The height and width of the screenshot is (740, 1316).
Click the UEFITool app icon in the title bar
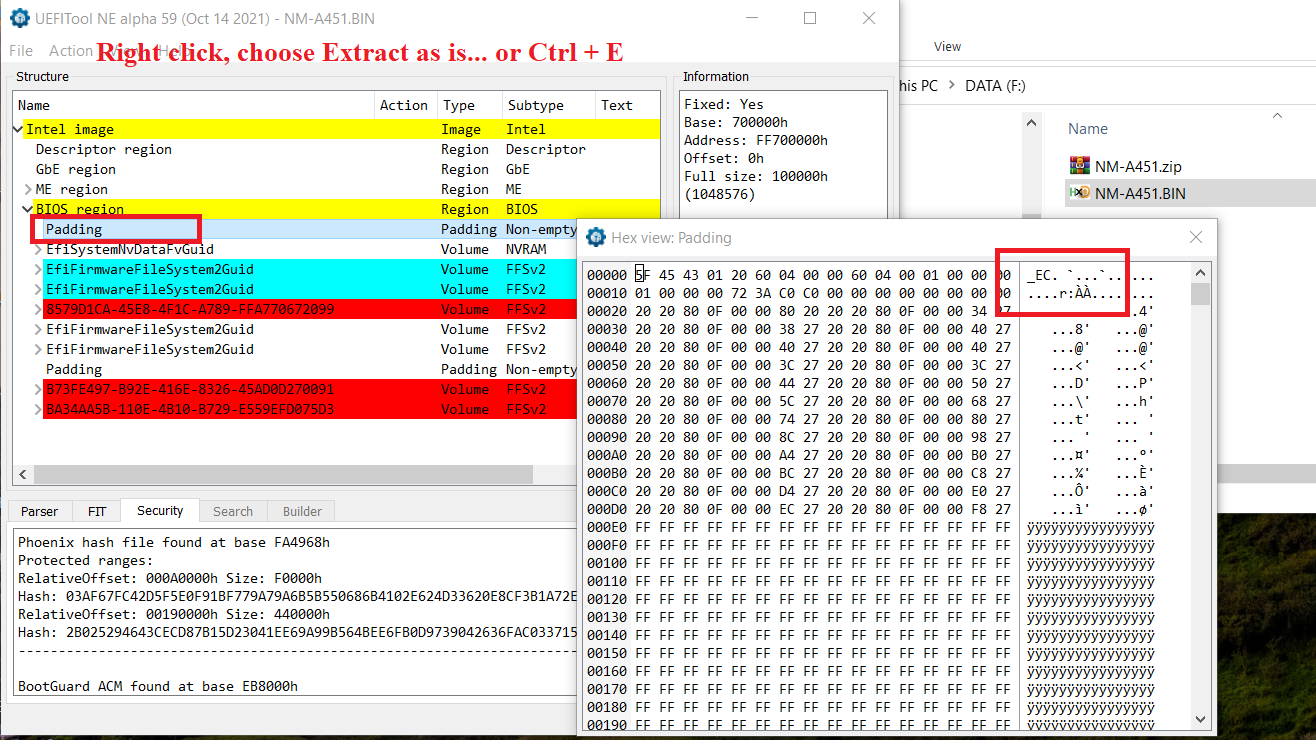tap(19, 18)
